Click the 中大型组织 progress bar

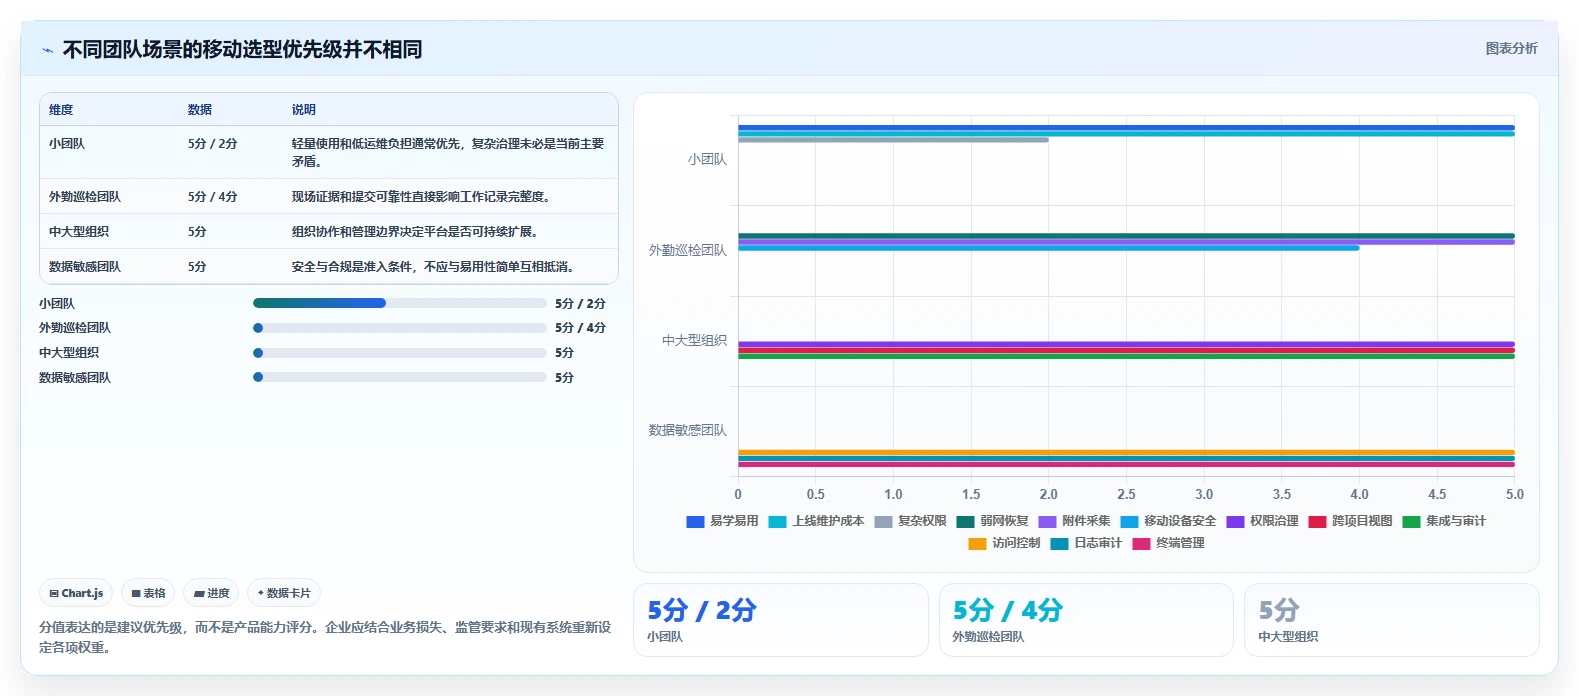[x=400, y=353]
